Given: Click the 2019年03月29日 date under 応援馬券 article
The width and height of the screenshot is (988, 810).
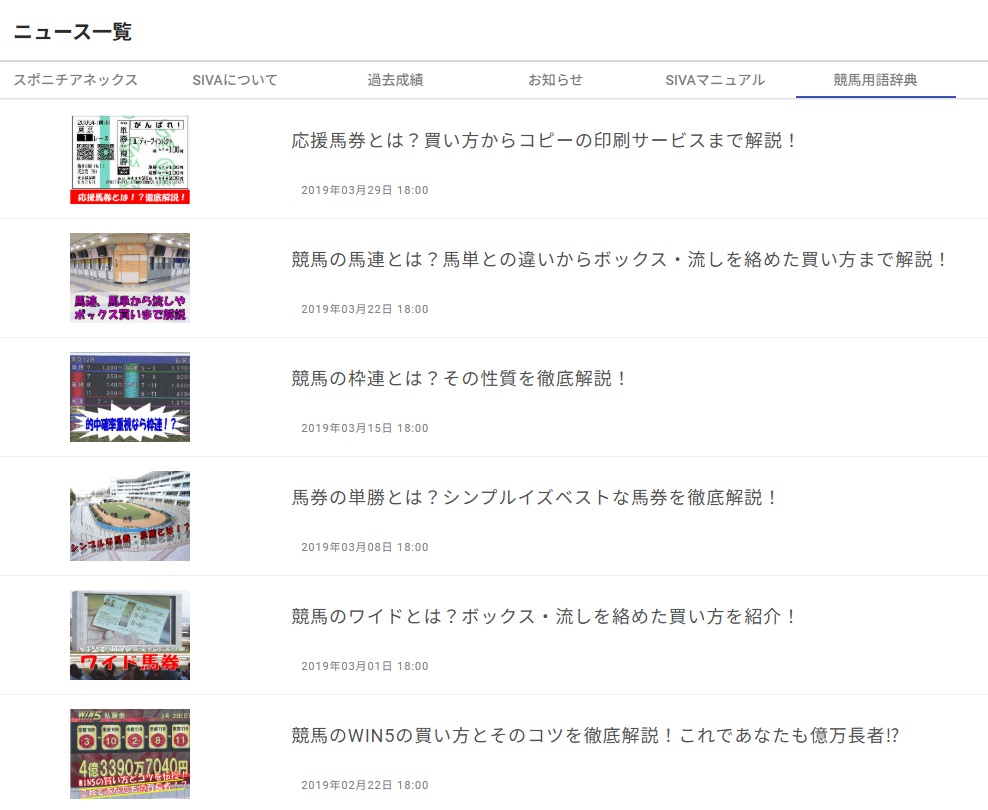Looking at the screenshot, I should (365, 190).
